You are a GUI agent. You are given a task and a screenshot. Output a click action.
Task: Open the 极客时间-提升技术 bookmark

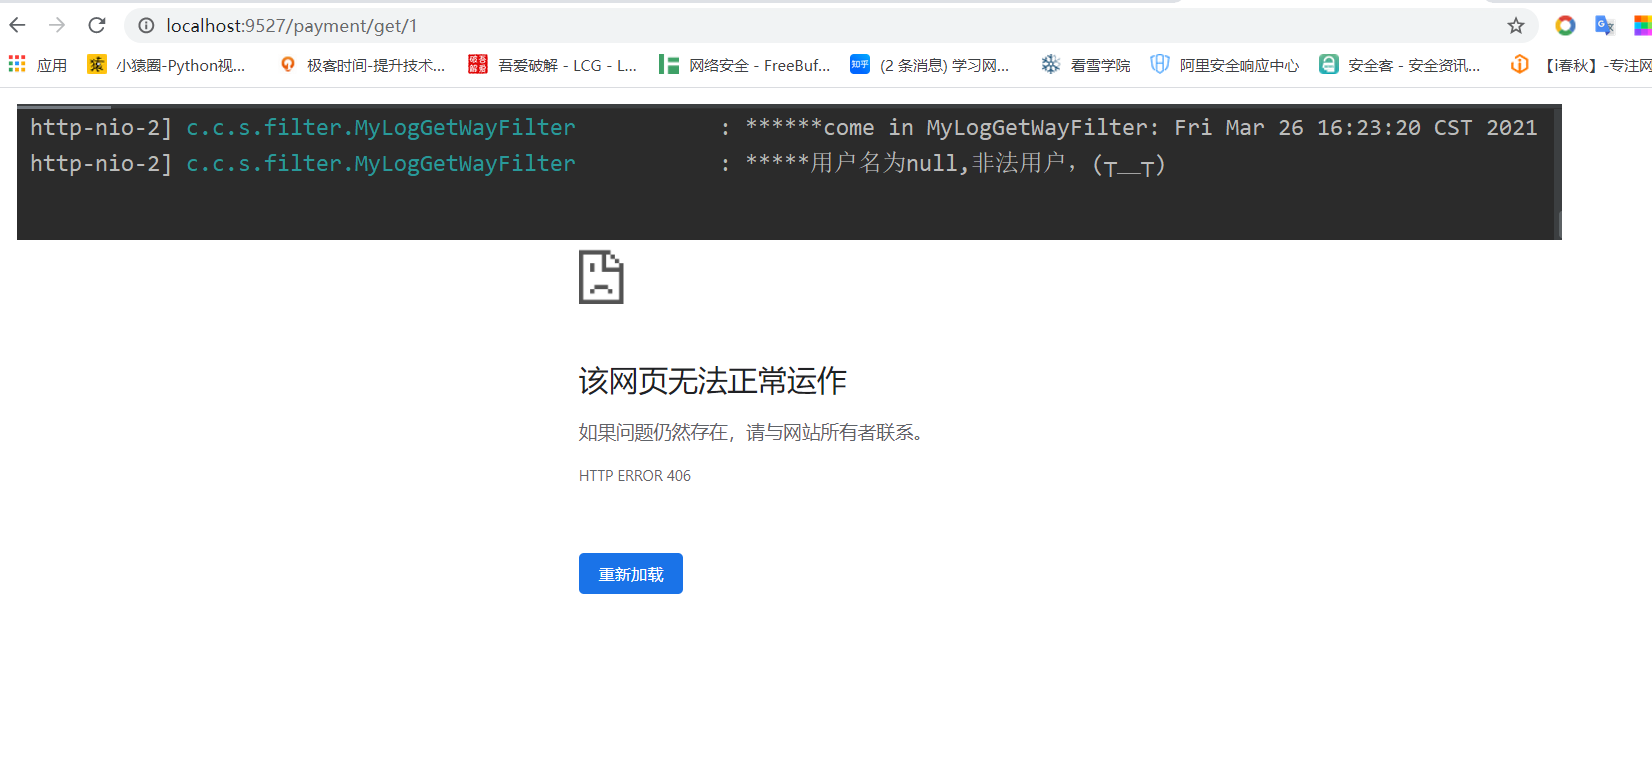(x=362, y=65)
